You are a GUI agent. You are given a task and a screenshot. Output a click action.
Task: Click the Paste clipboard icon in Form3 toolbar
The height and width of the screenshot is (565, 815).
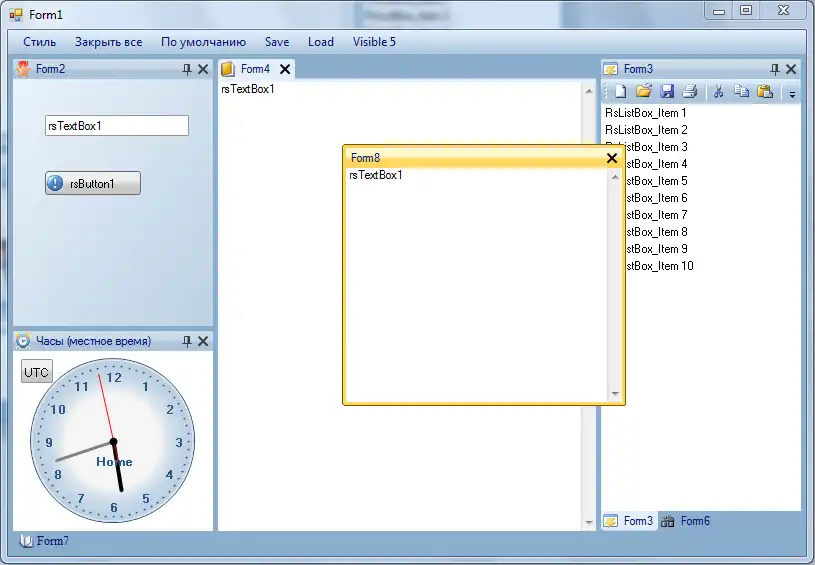pos(765,91)
